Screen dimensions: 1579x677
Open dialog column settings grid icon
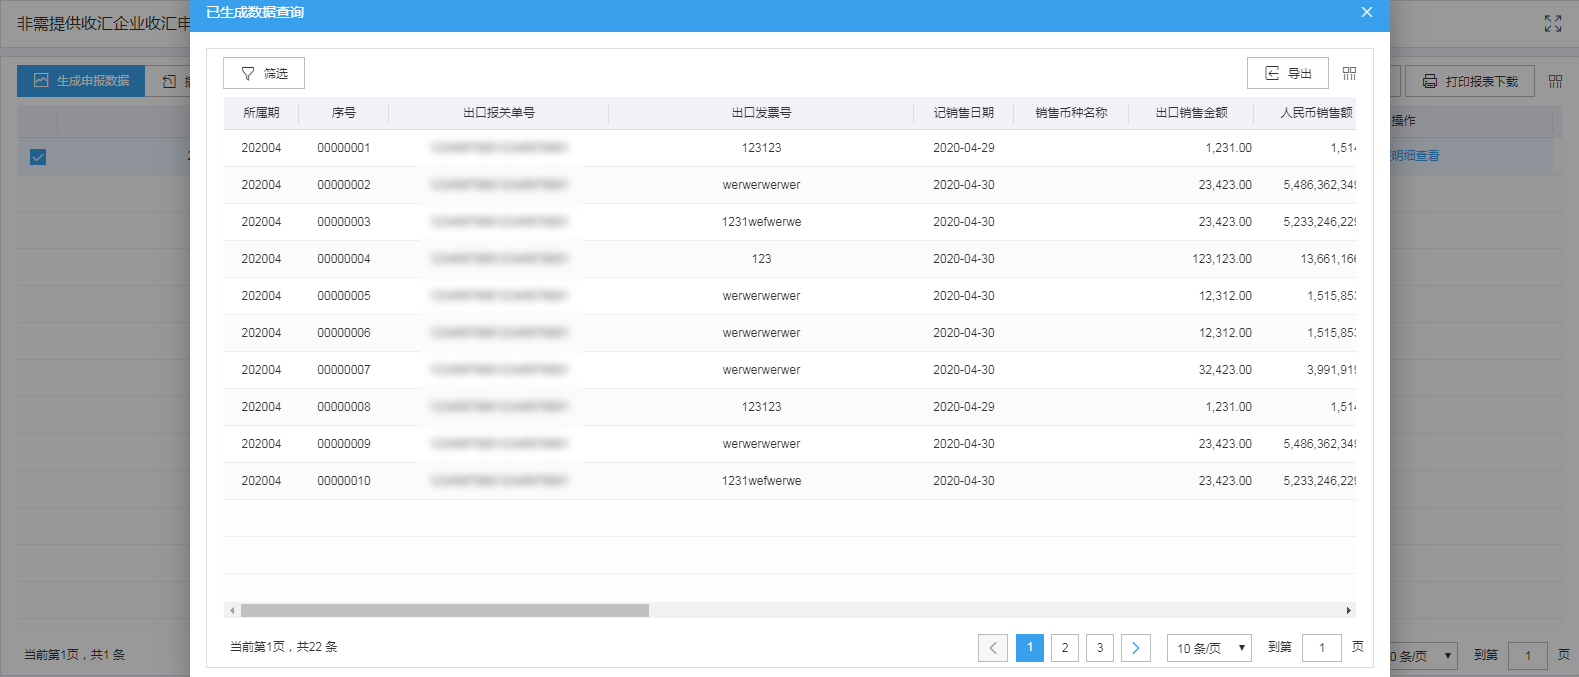[x=1349, y=73]
